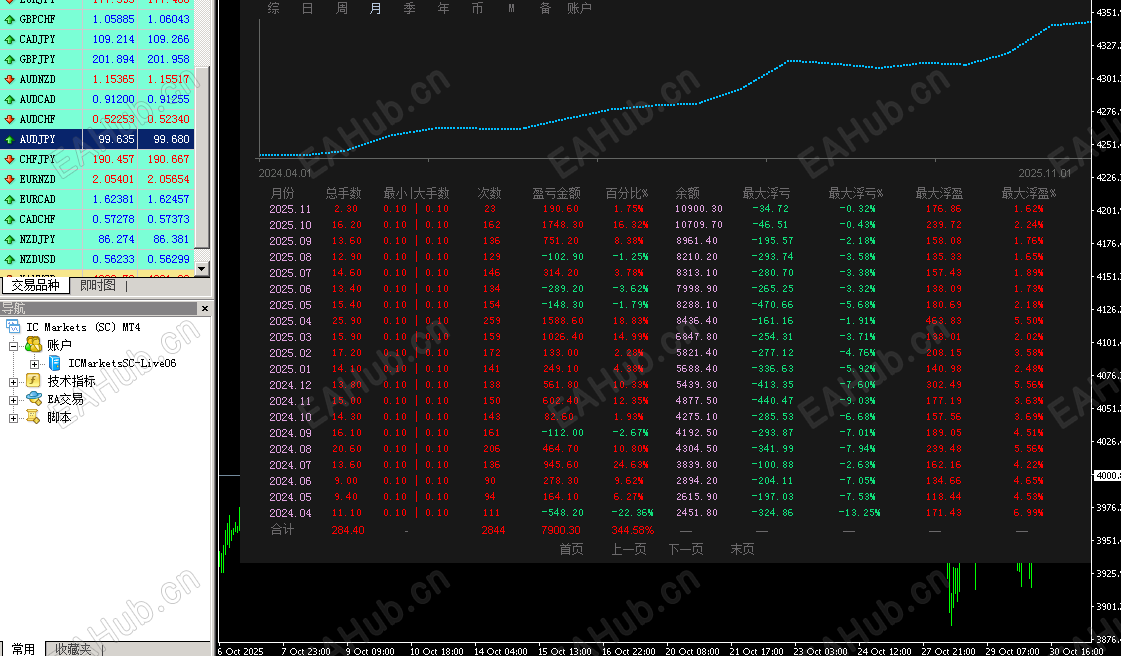Select the 年 yearly statistics tab
Screen dimensions: 1121x656
(443, 9)
